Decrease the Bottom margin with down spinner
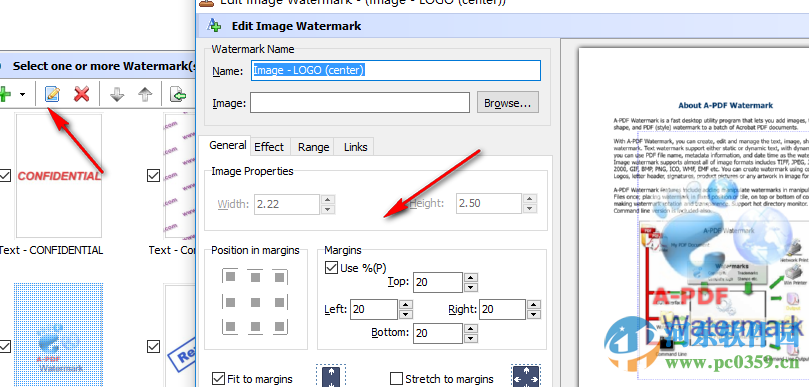 pos(471,339)
